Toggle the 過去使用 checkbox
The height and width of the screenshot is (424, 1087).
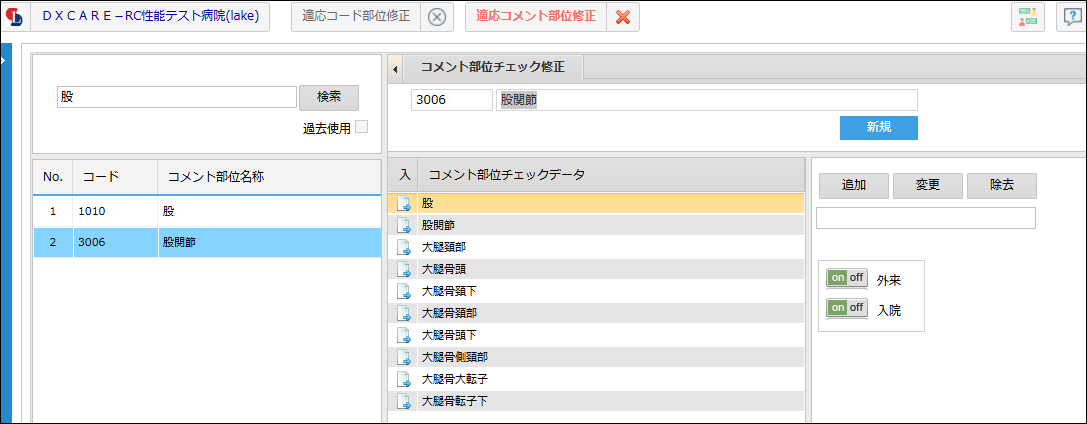(361, 127)
